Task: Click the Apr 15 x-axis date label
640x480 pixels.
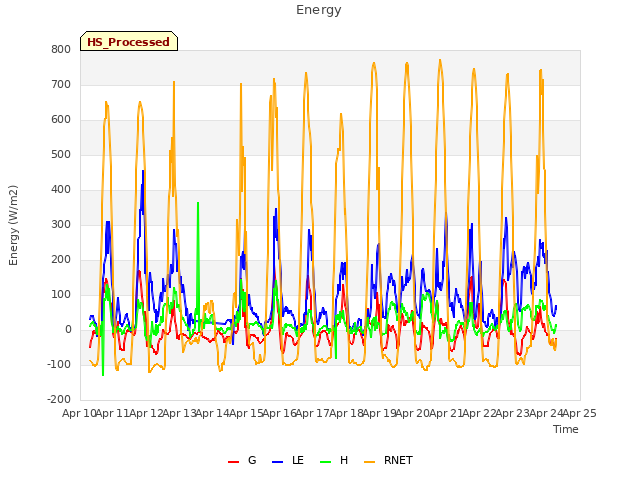Action: (247, 413)
